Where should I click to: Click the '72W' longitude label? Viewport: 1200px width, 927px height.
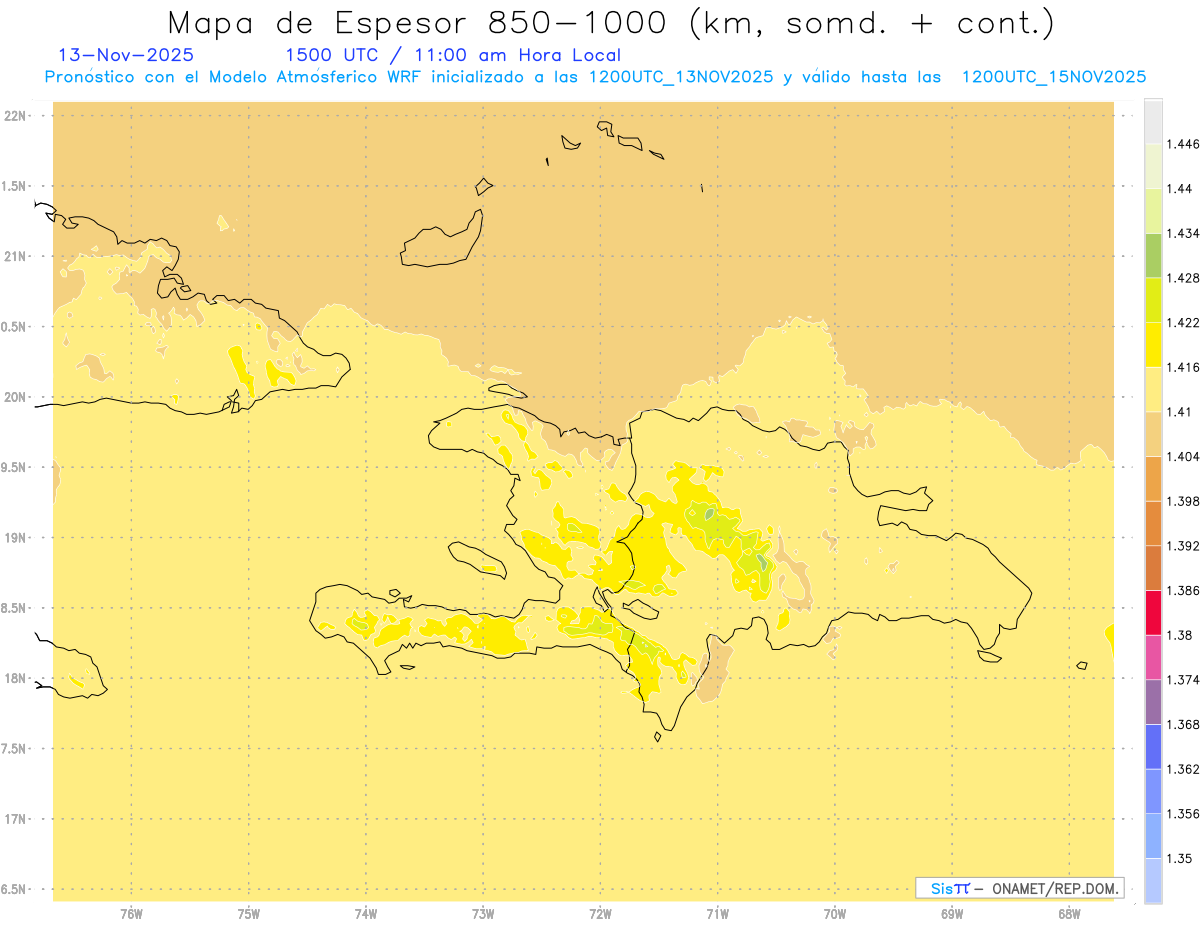[x=600, y=914]
